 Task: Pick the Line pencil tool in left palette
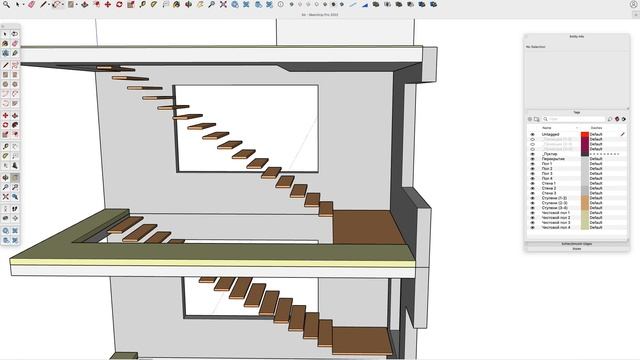[5, 65]
